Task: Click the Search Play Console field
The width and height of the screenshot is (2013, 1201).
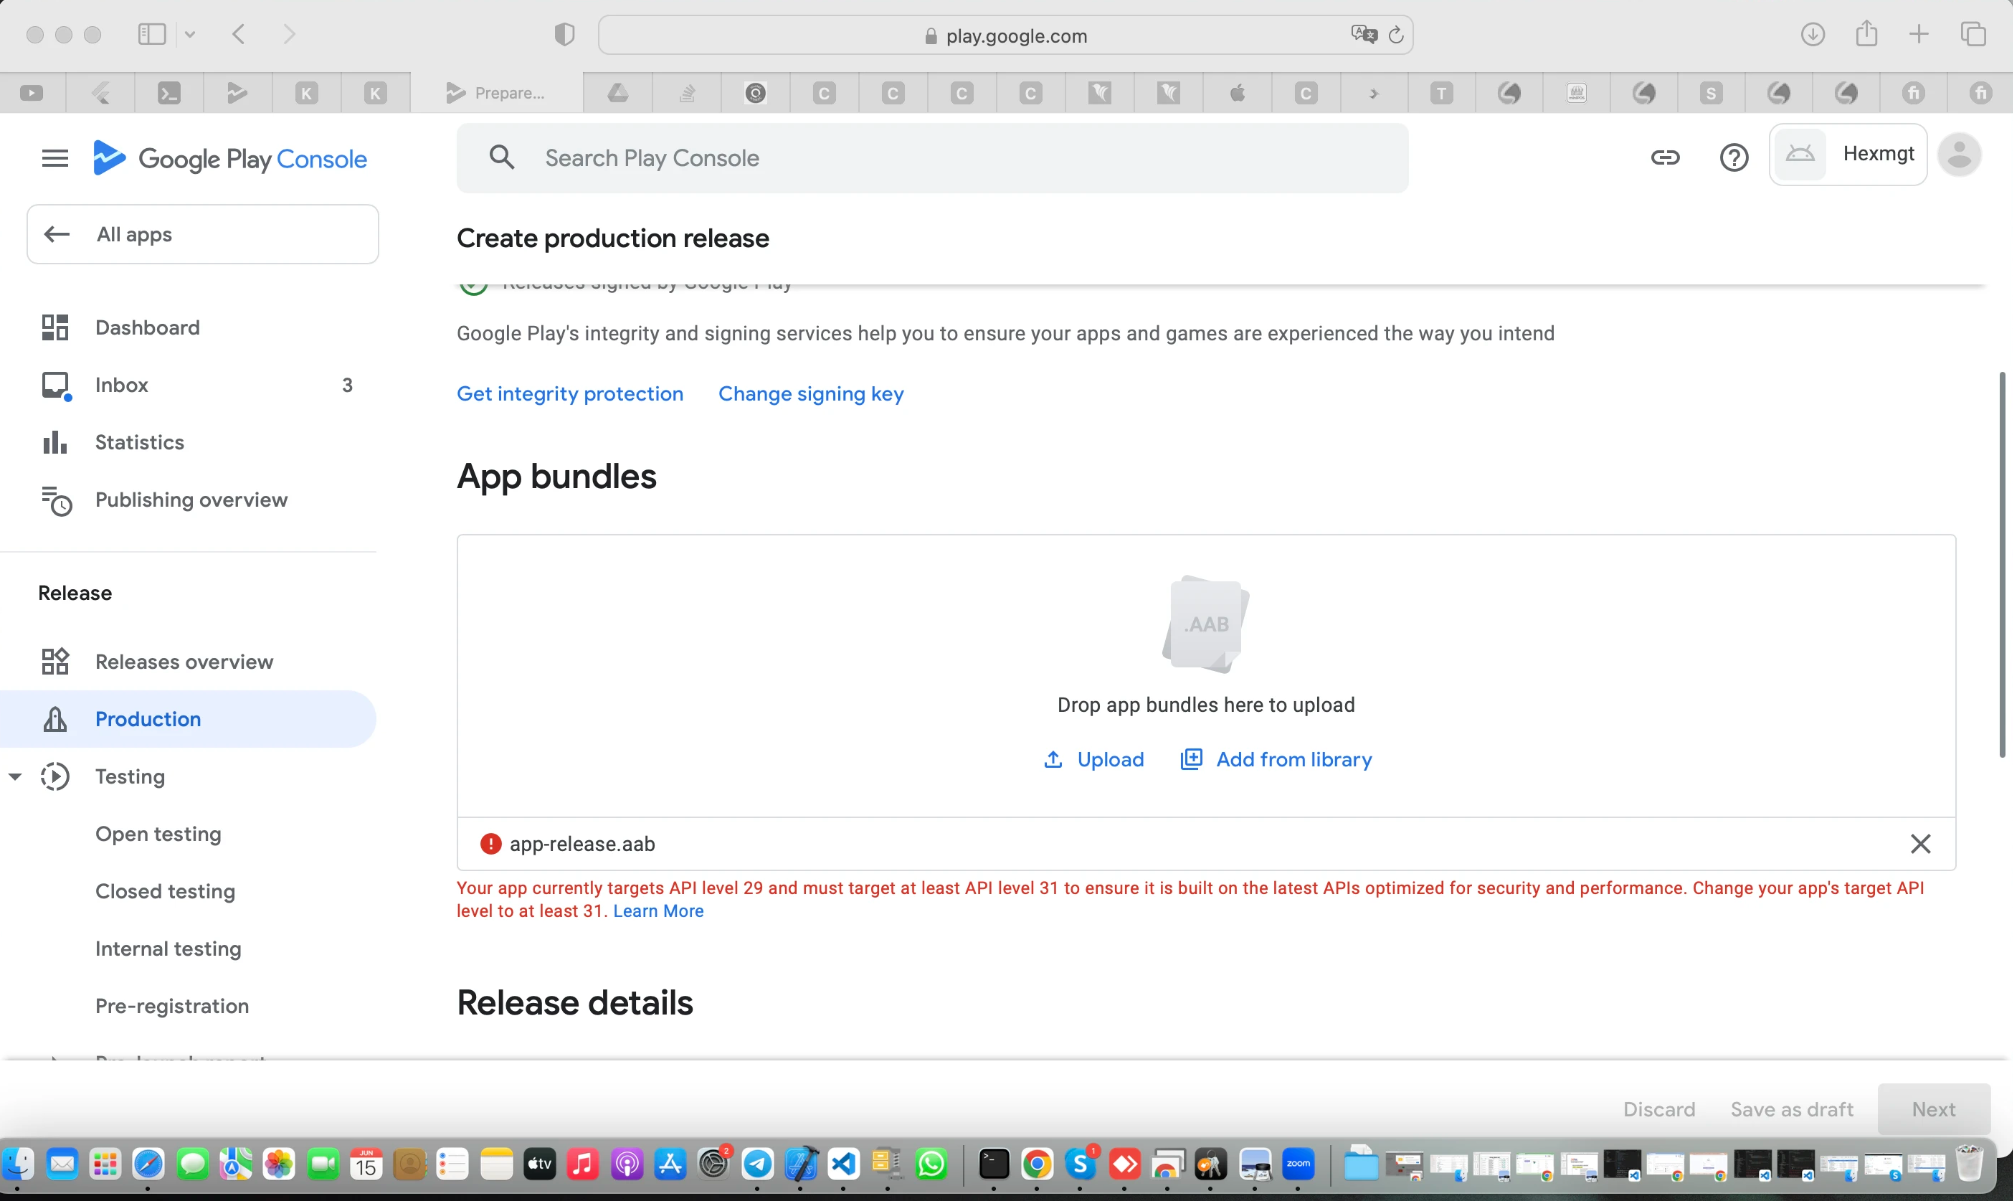Action: [x=932, y=158]
